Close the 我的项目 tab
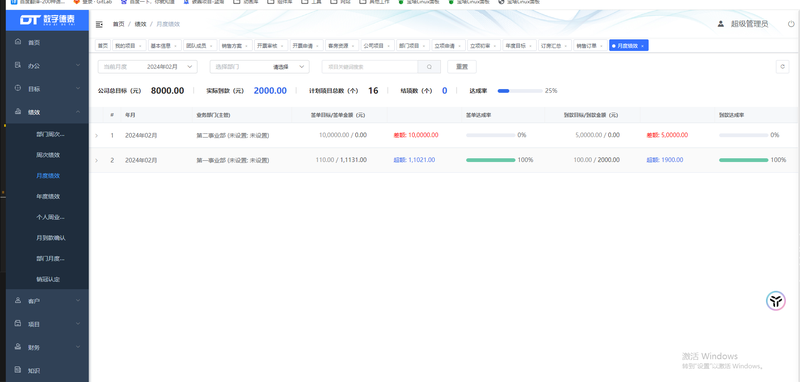 pyautogui.click(x=140, y=46)
